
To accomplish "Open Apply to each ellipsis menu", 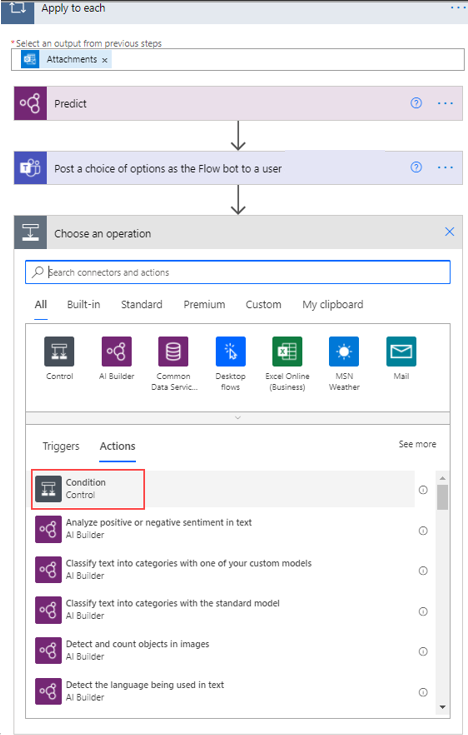I will click(x=458, y=8).
